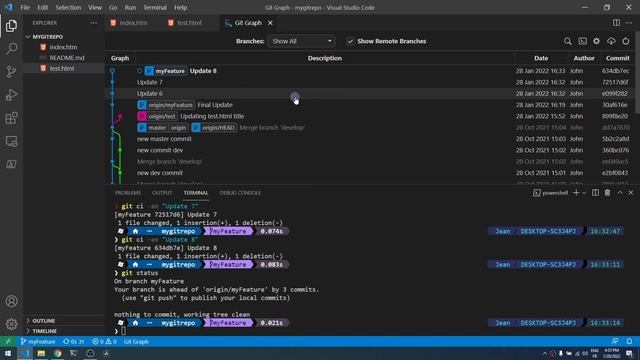The image size is (640, 360).
Task: Switch to the test.html editor tab
Action: pyautogui.click(x=190, y=23)
